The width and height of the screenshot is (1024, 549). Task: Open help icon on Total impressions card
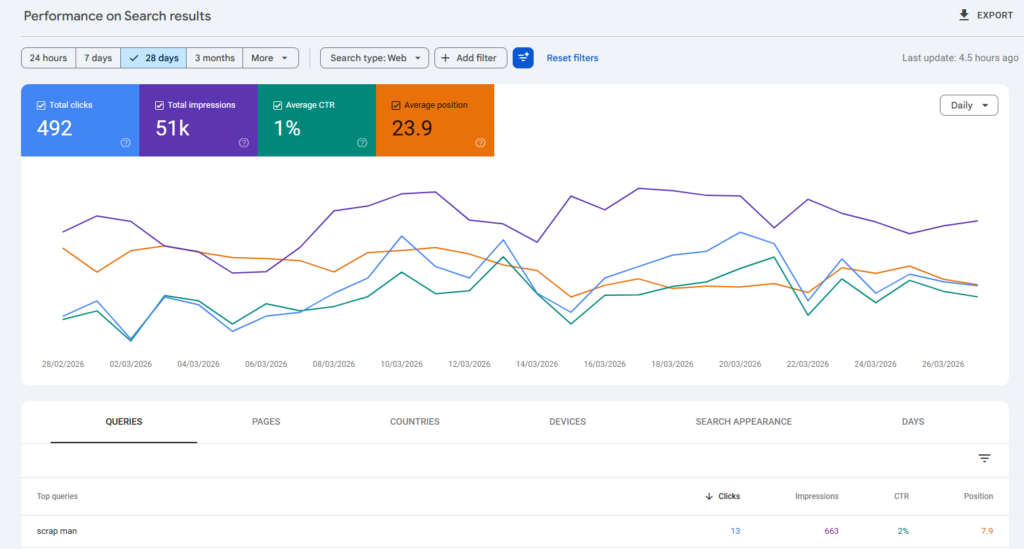tap(244, 143)
